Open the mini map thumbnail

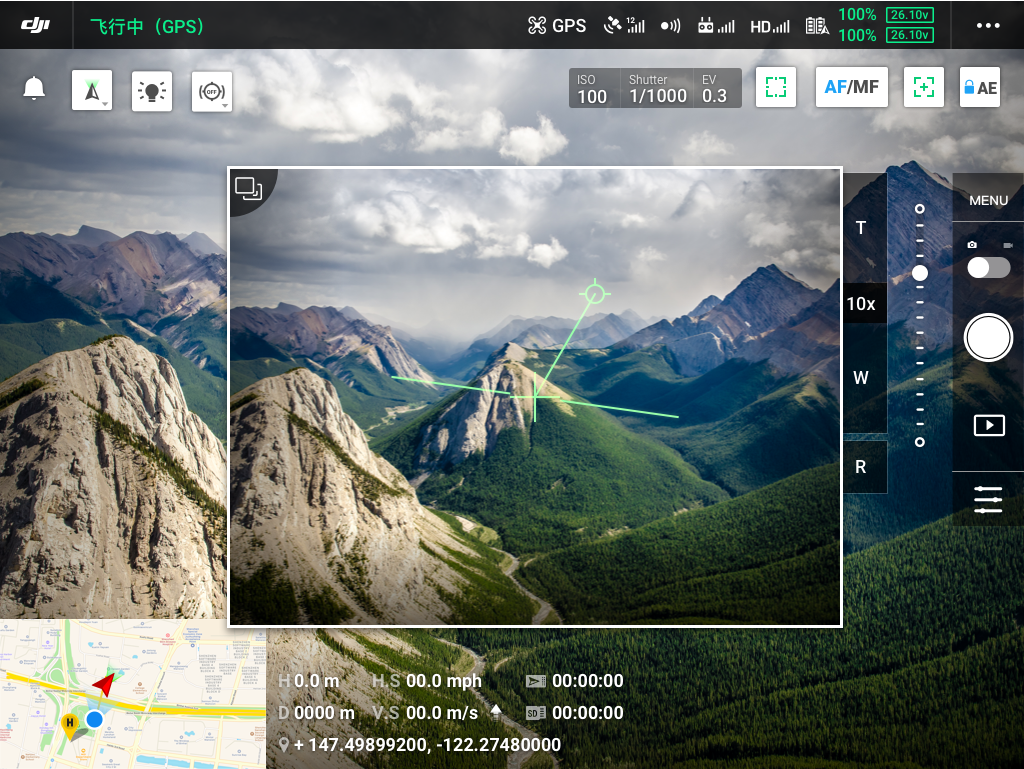tap(133, 694)
